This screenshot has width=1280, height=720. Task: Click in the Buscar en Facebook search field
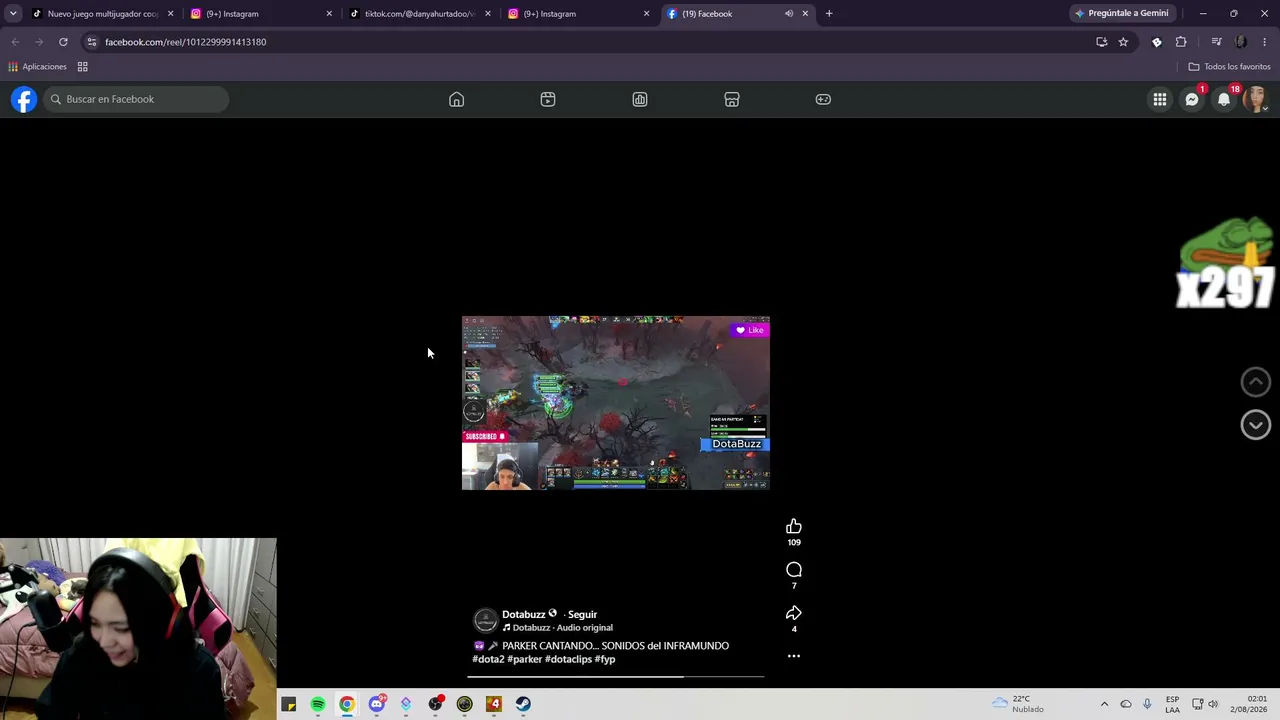[x=136, y=99]
